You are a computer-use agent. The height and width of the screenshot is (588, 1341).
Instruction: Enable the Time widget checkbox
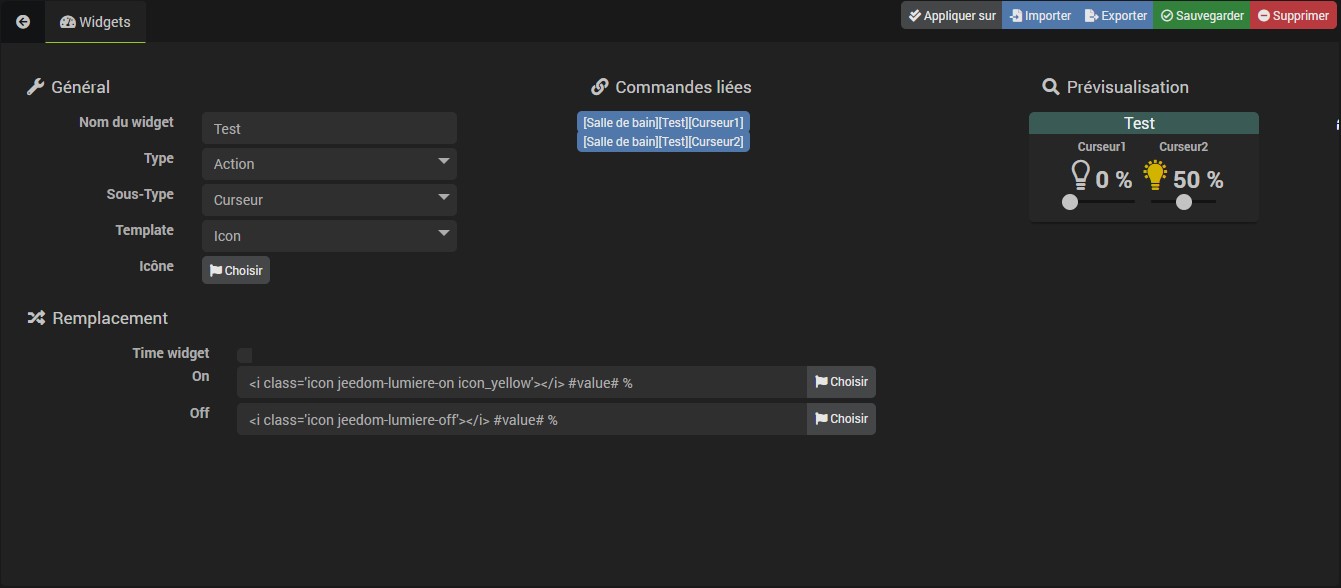(x=245, y=355)
